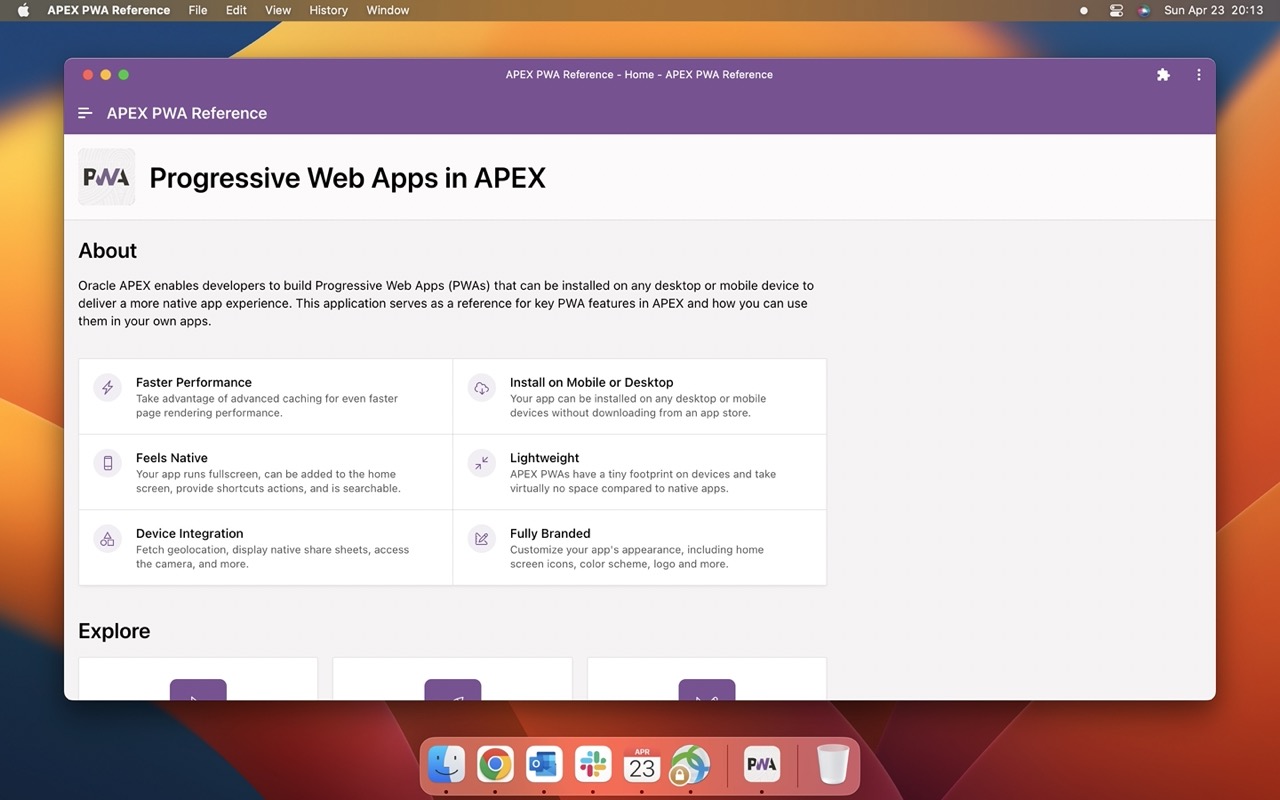Click the Install on Mobile cloud icon
The image size is (1280, 800).
[482, 388]
